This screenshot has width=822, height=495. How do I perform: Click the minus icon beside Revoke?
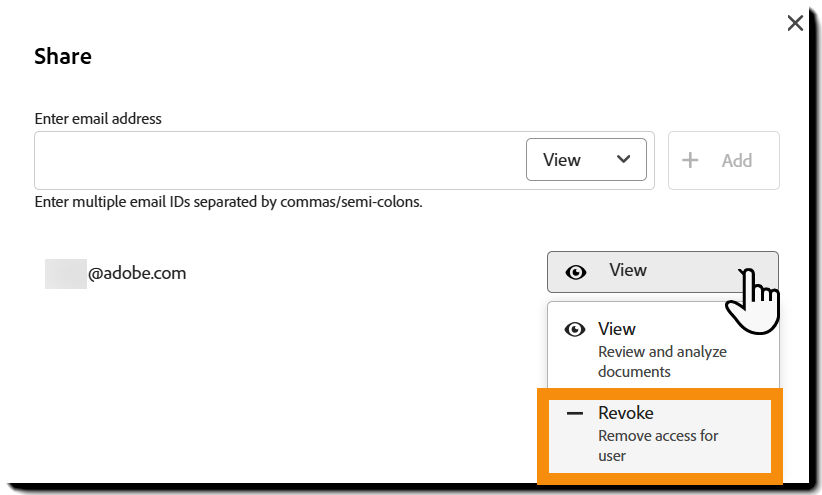575,414
